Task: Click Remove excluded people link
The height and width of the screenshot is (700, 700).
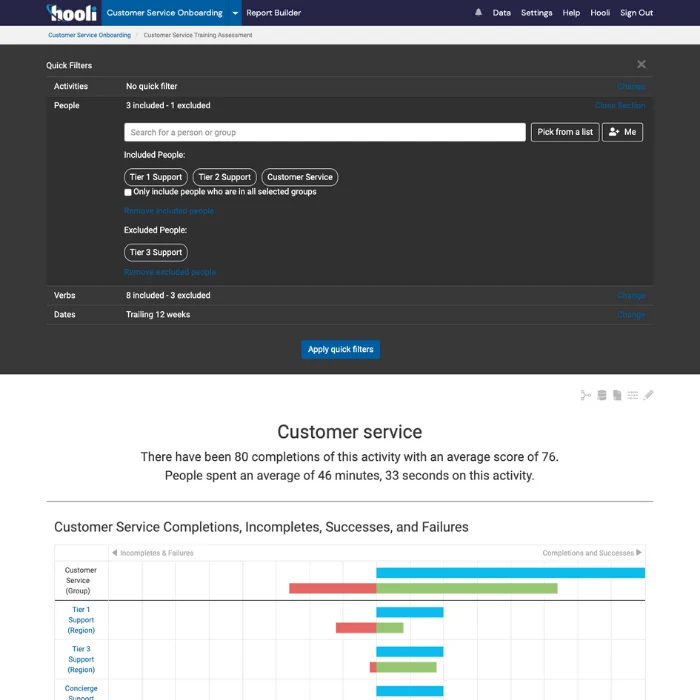Action: 170,272
